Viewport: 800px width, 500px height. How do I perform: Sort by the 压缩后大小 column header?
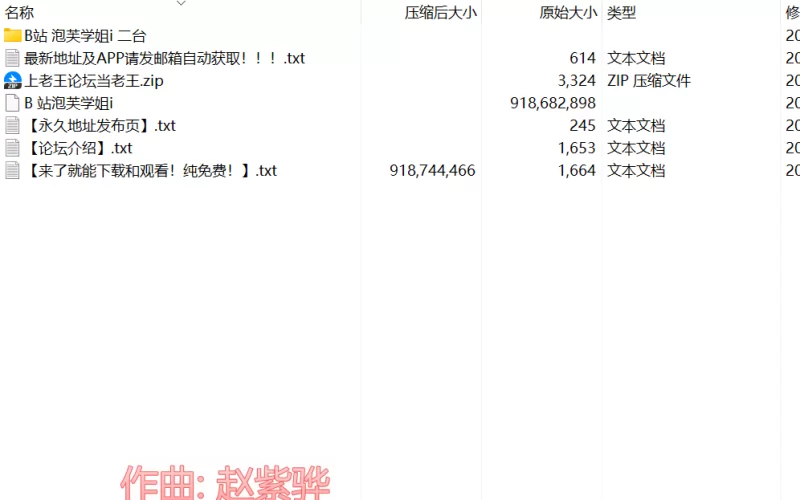click(x=441, y=13)
